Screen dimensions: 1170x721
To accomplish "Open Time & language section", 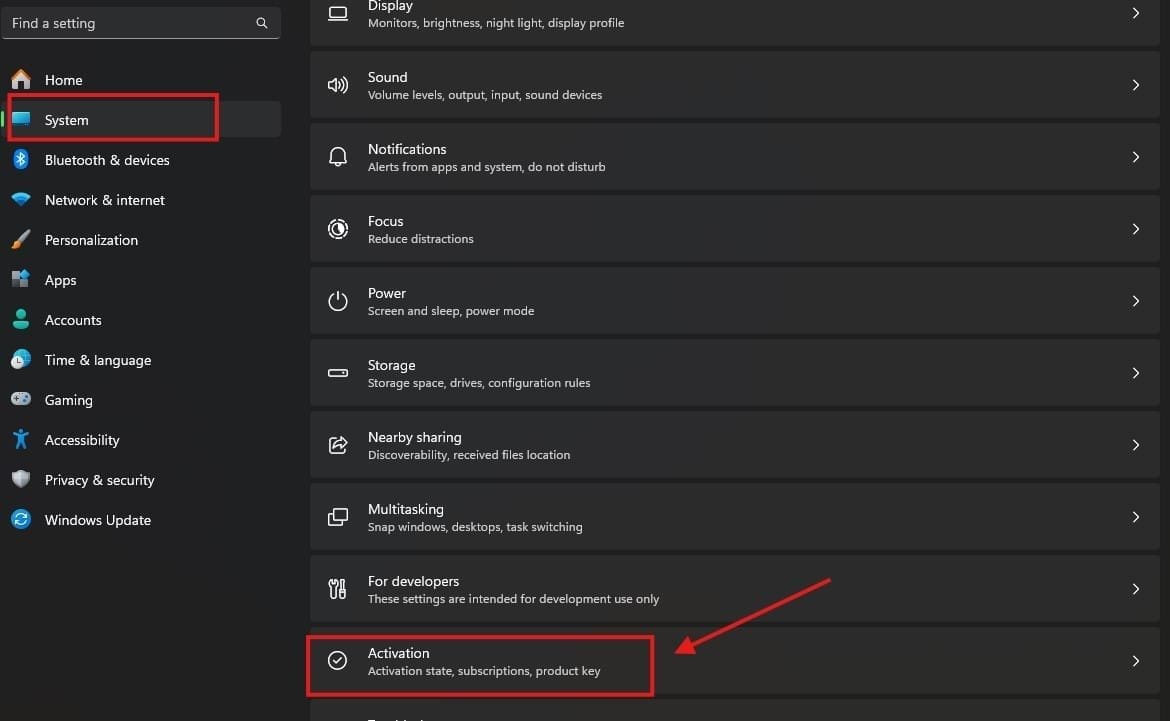I will pos(141,360).
